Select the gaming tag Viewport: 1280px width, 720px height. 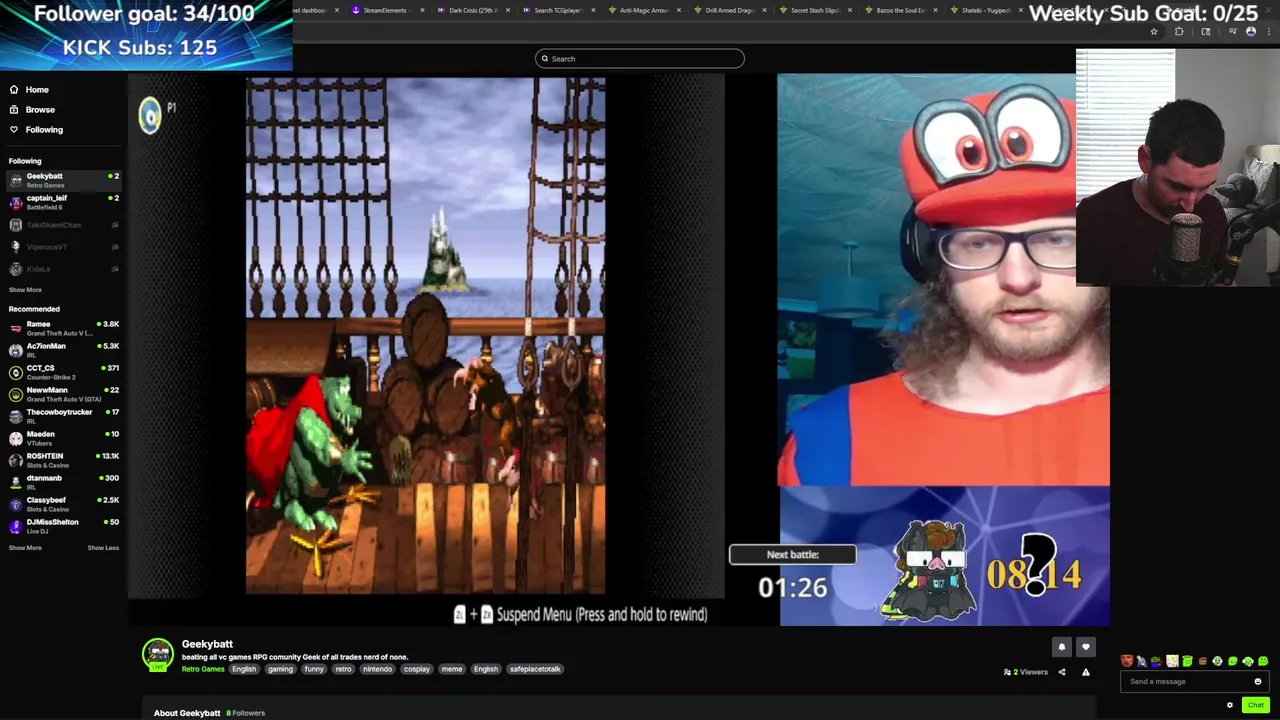pos(280,669)
